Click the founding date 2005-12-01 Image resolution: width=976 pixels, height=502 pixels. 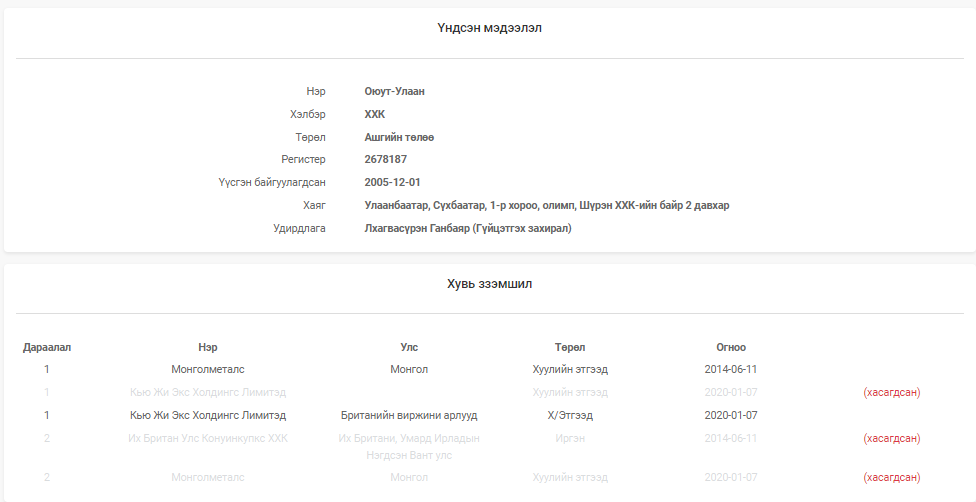(393, 182)
